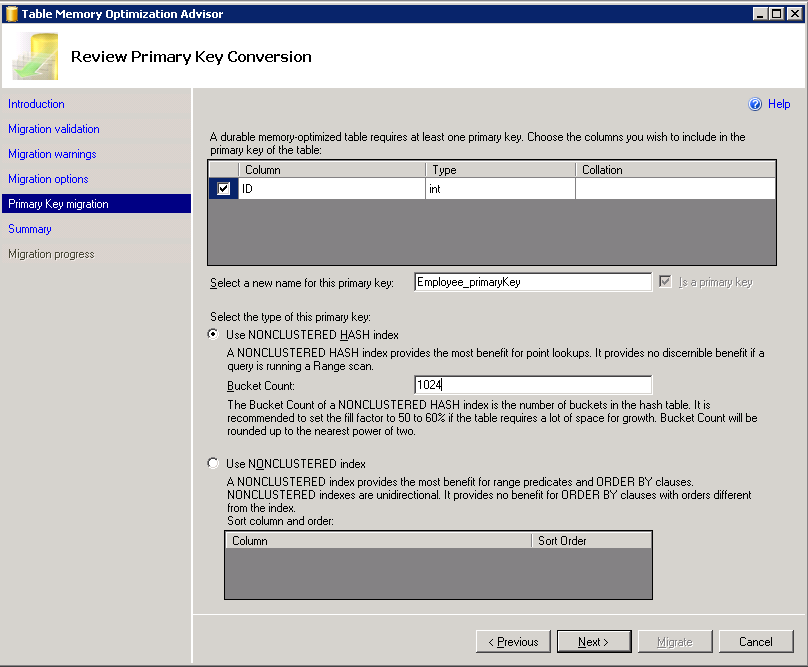The width and height of the screenshot is (808, 667).
Task: Open the Help link
Action: [779, 104]
